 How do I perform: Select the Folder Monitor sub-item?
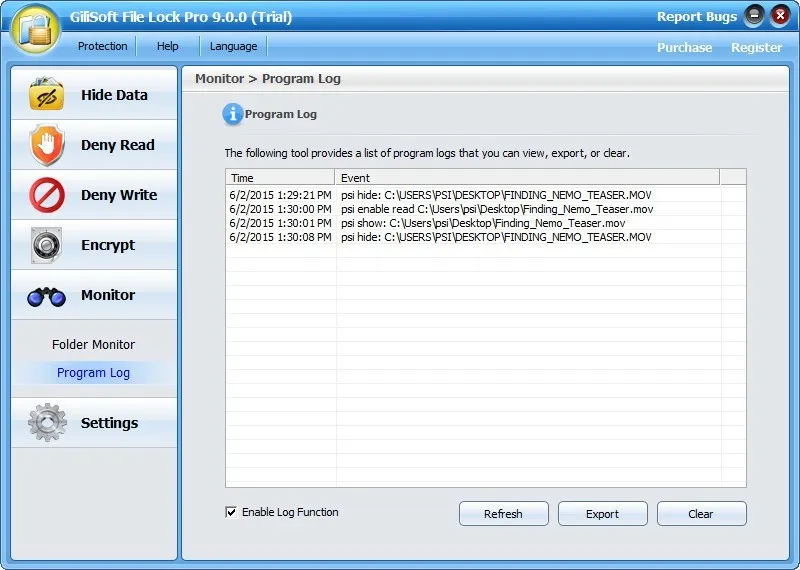coord(93,344)
